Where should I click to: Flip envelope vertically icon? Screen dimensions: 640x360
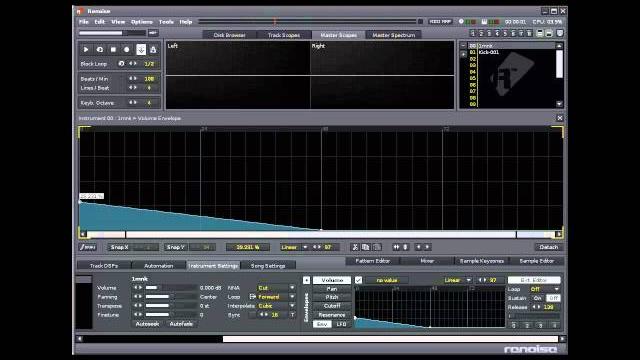(405, 247)
